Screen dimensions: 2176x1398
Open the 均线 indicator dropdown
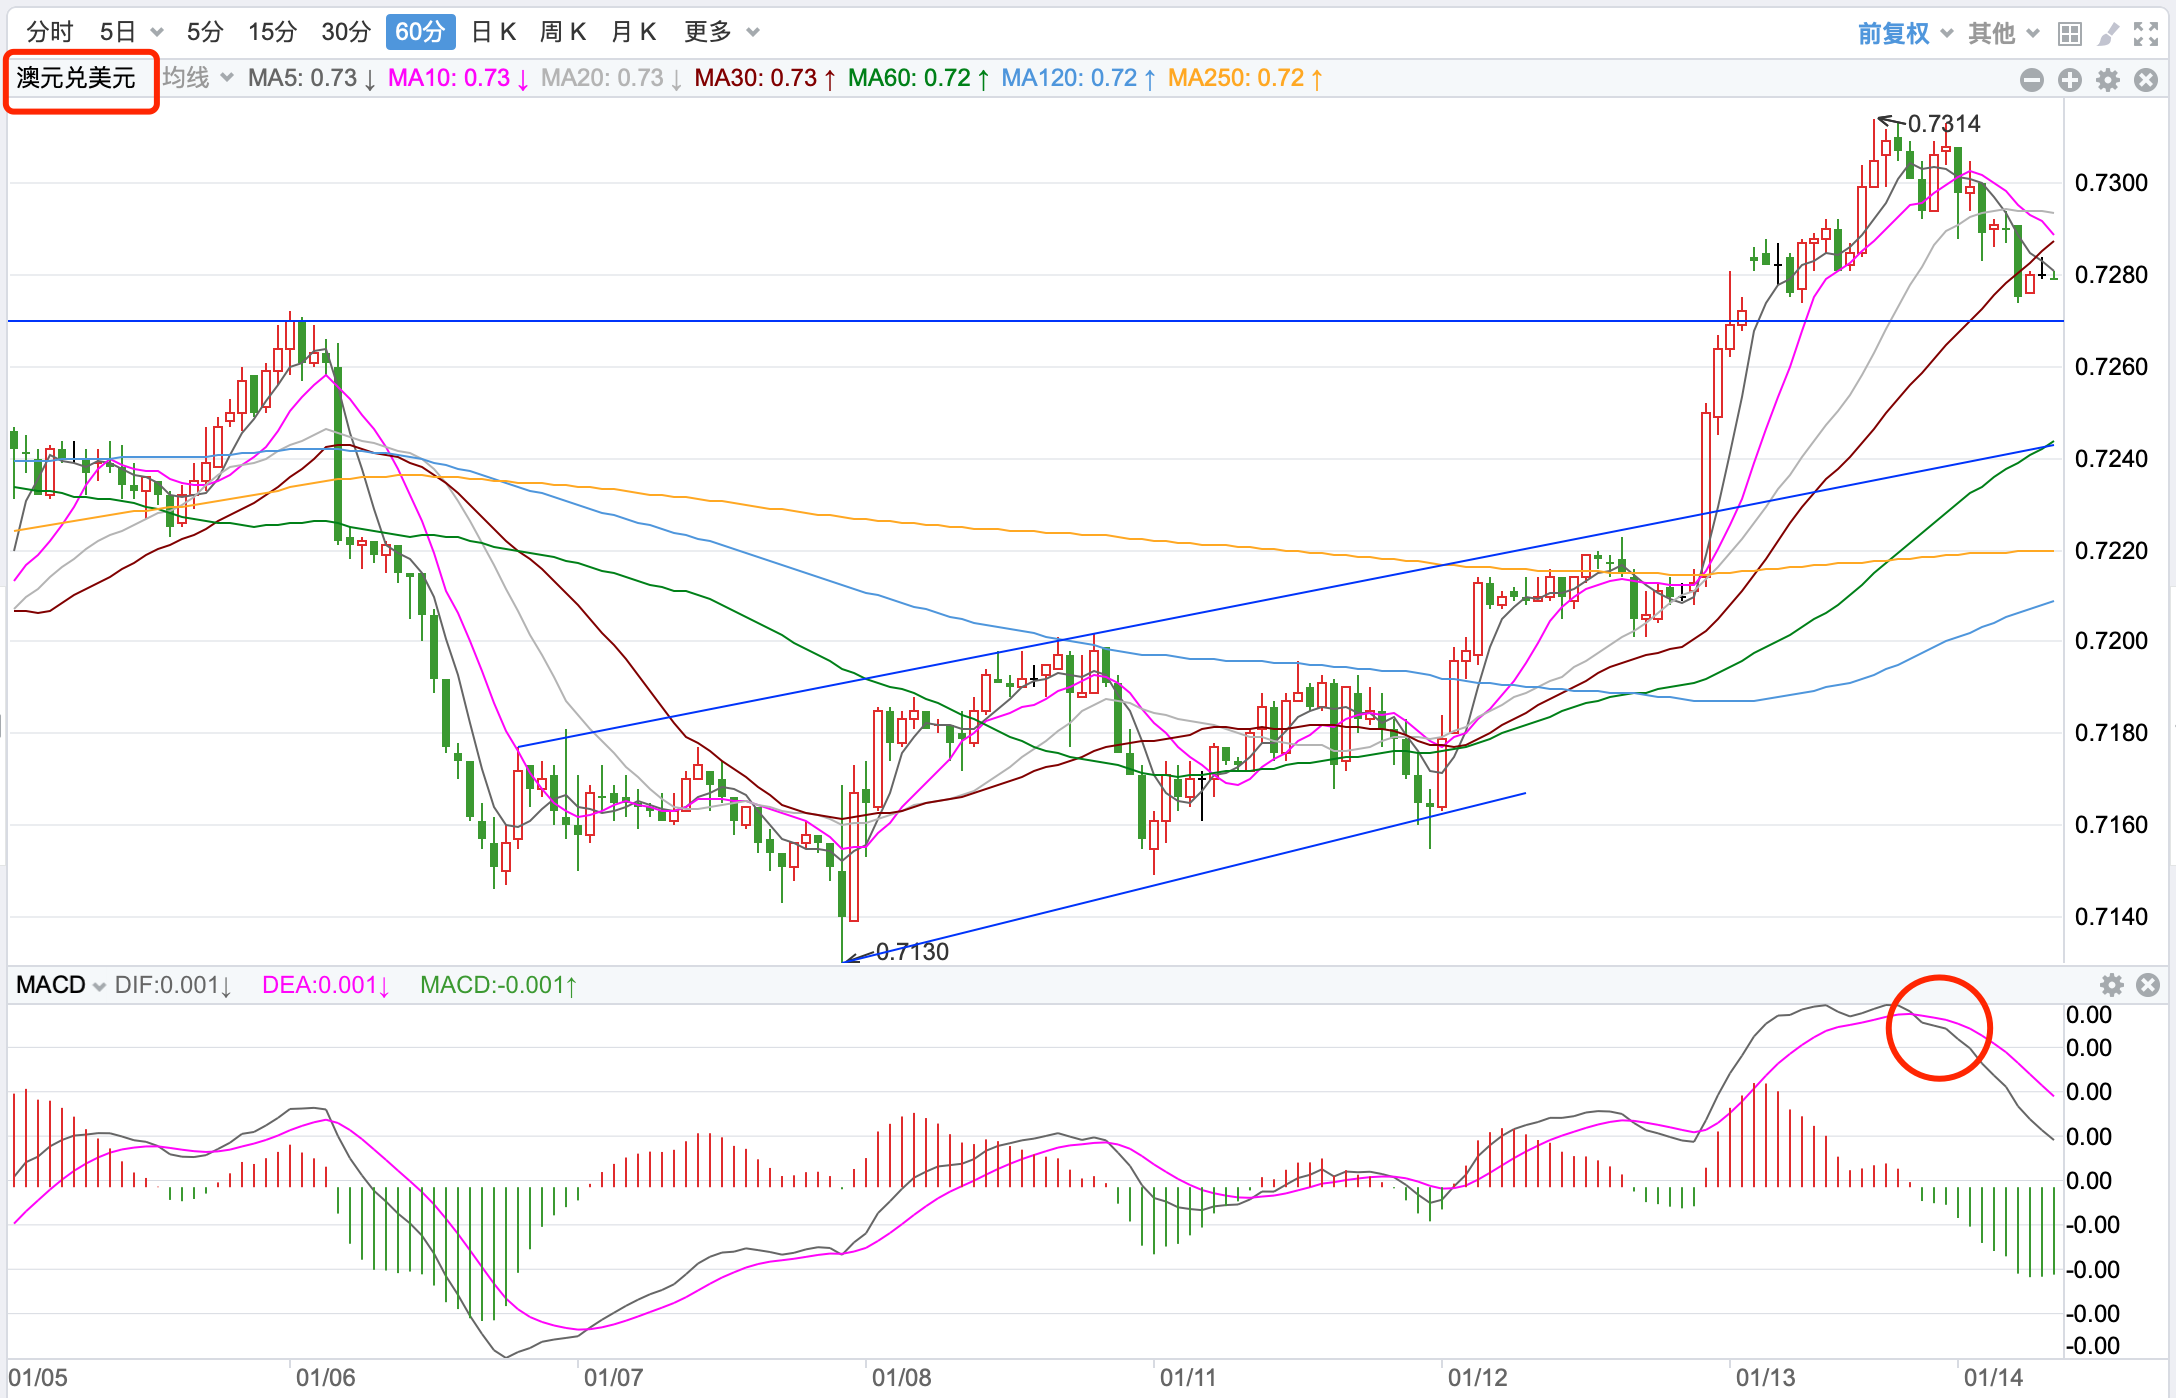198,78
